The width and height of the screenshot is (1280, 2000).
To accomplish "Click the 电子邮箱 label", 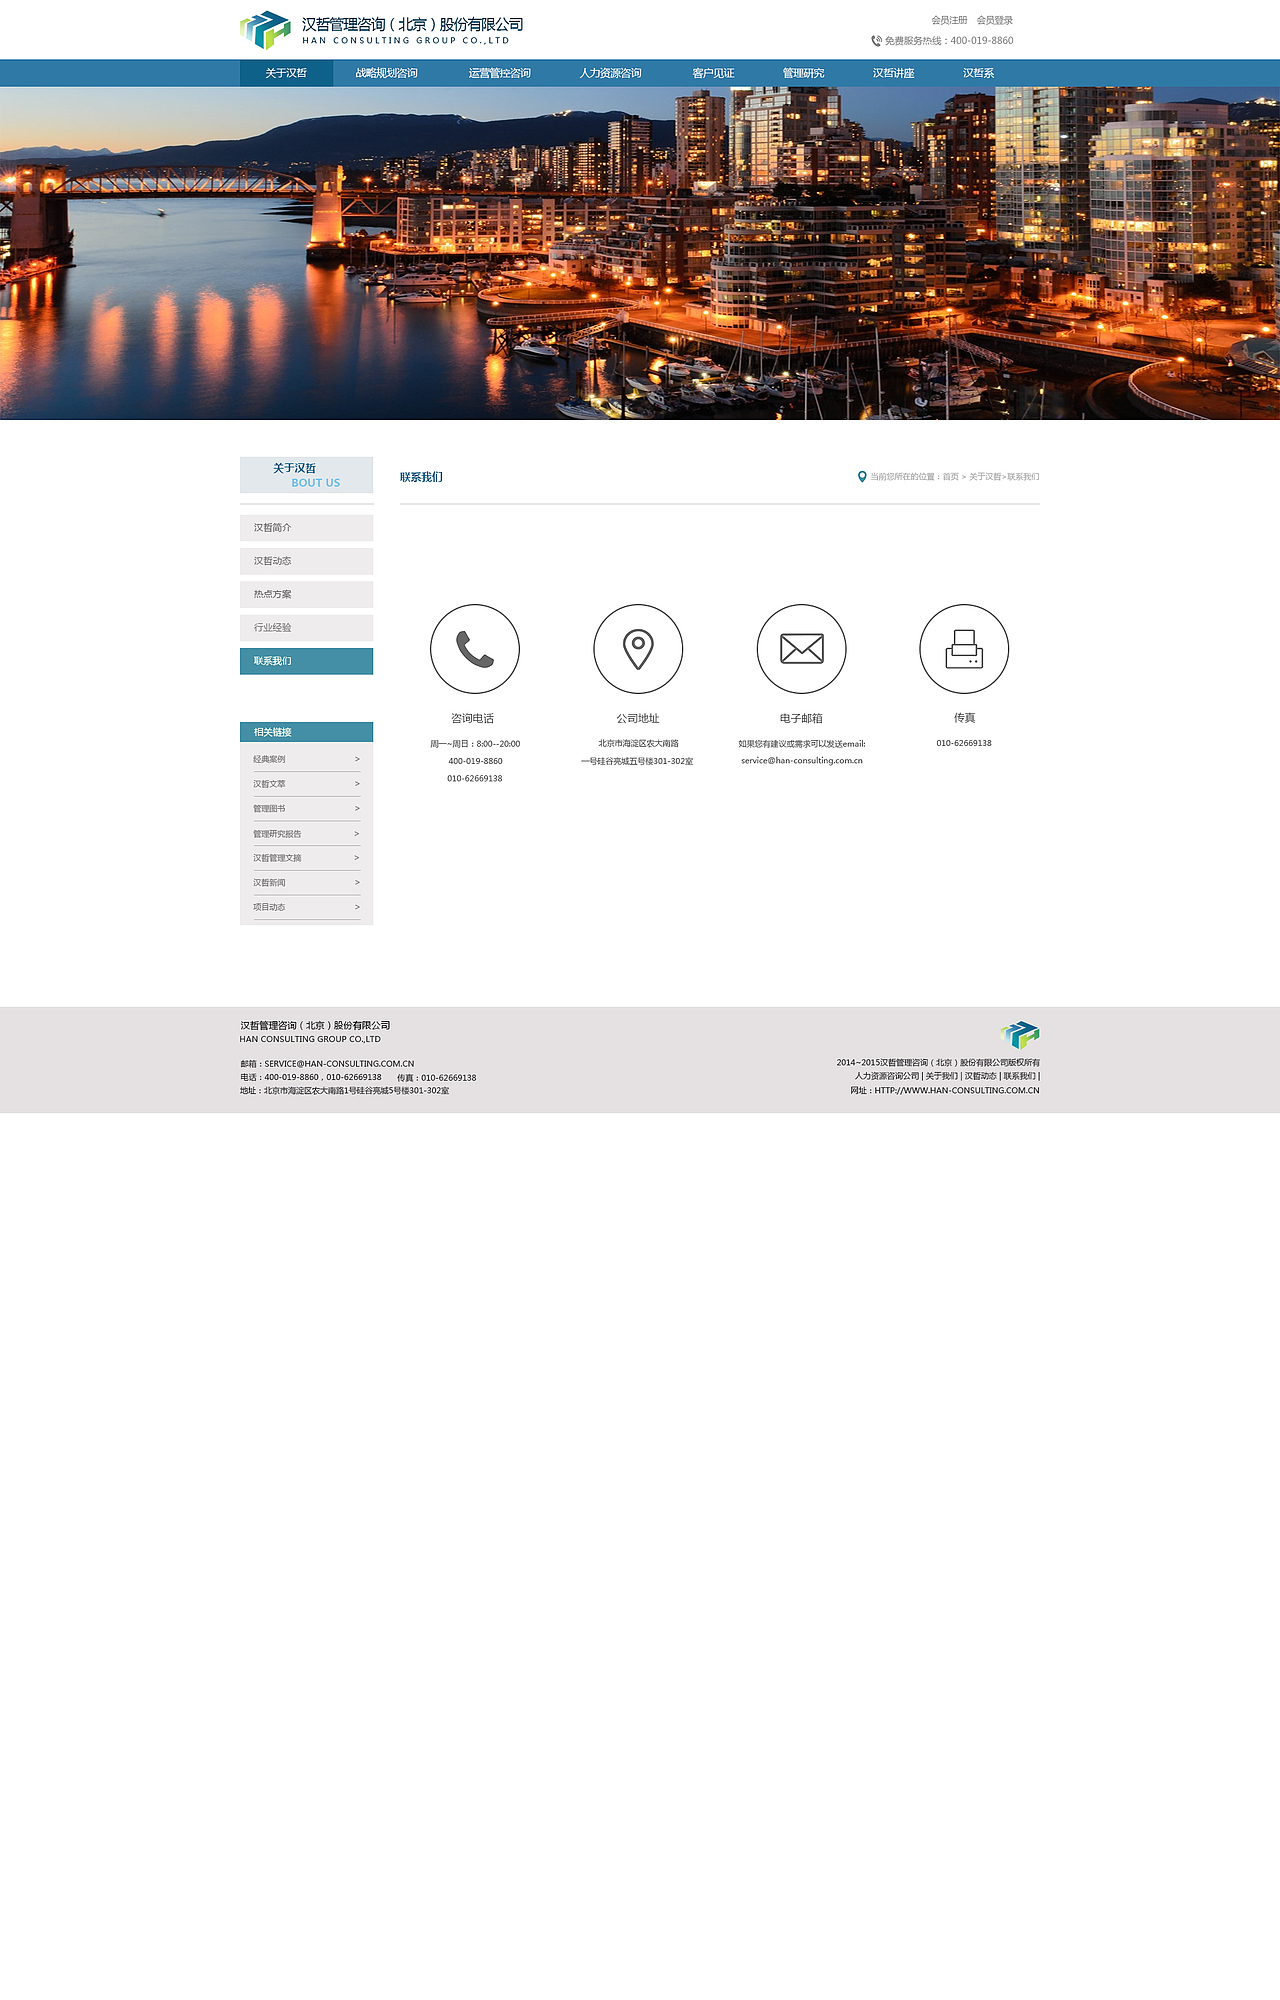I will [x=801, y=719].
